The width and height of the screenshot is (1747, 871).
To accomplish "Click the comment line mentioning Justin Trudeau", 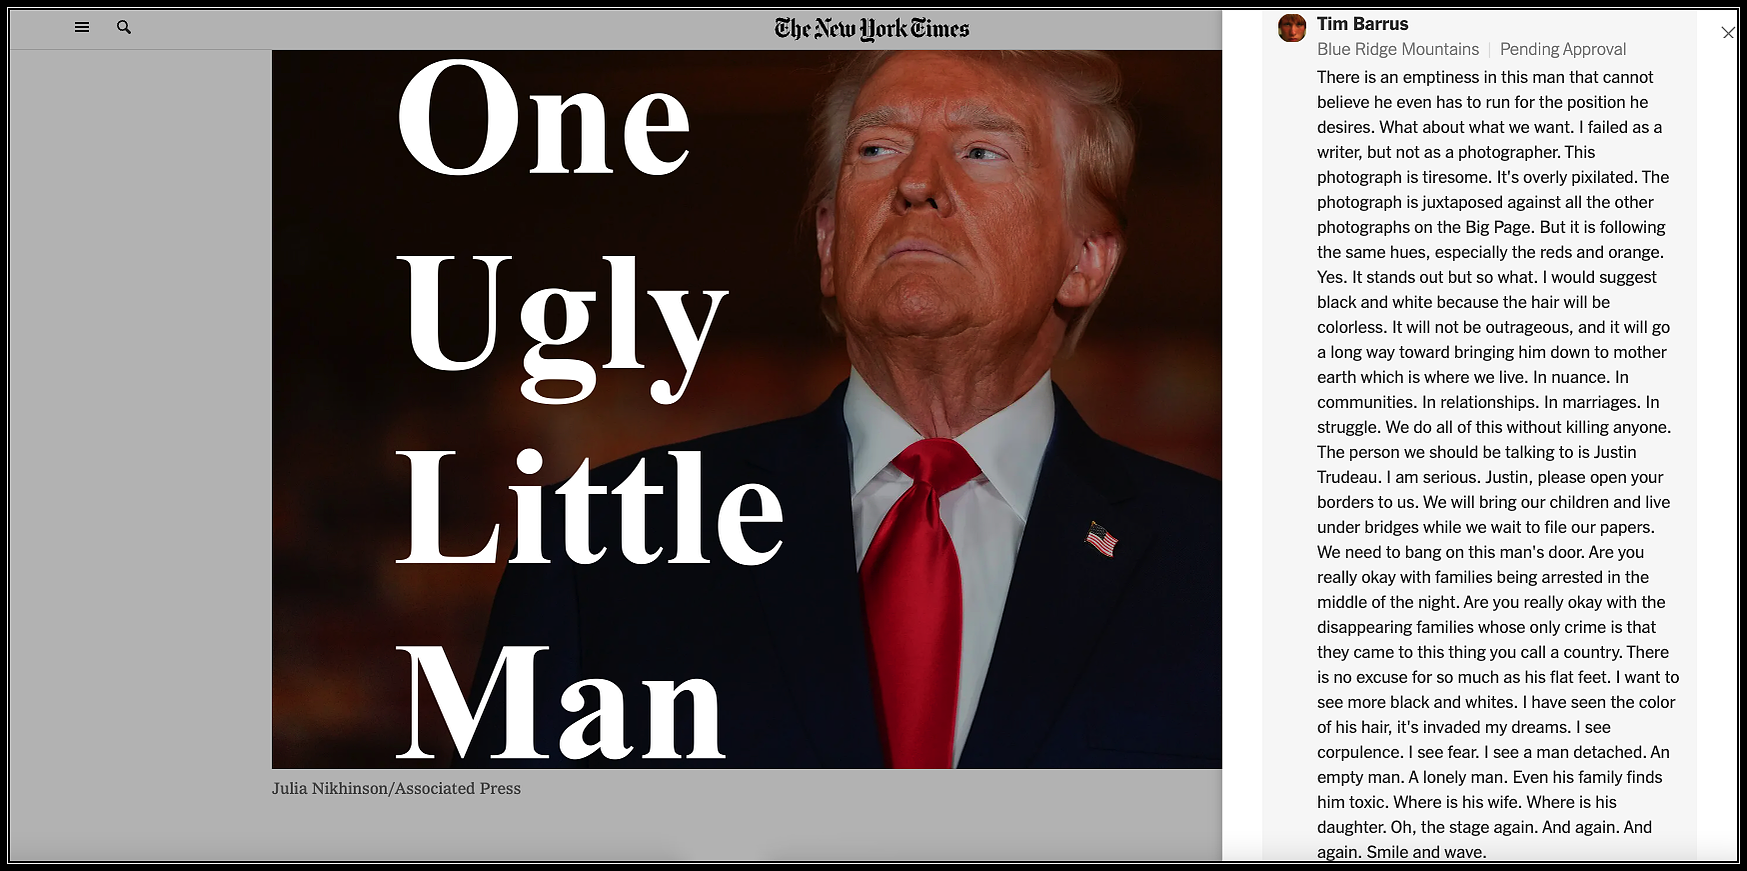I will [x=1477, y=452].
